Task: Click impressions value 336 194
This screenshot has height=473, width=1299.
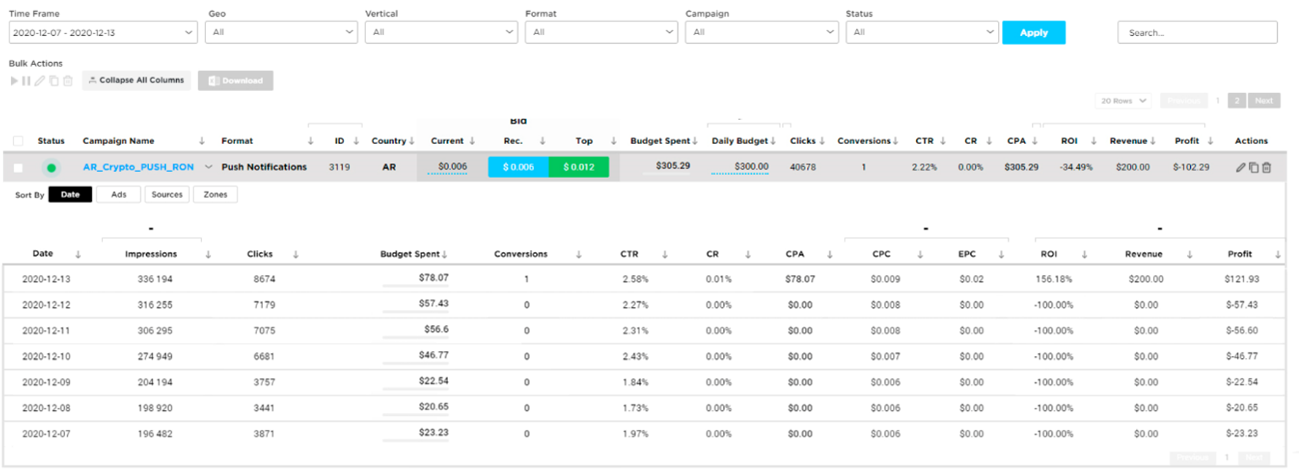Action: (157, 279)
